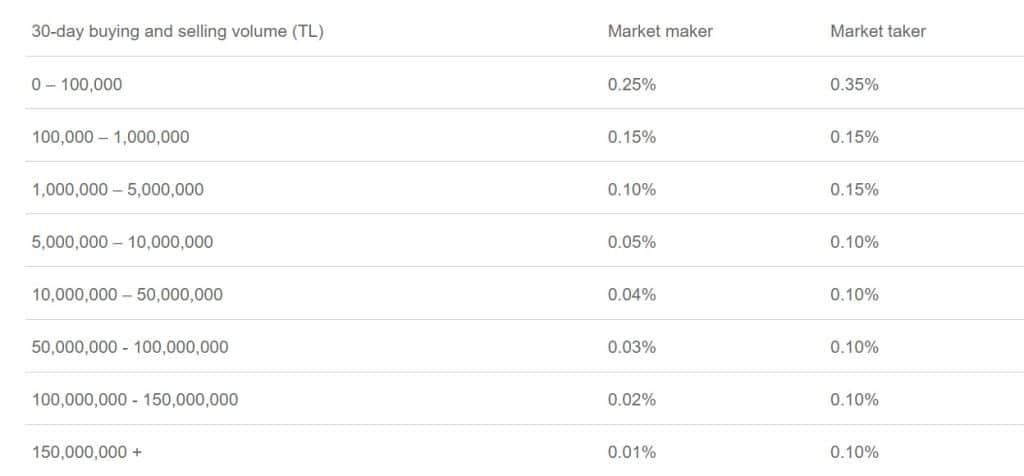Select the "5,000,000 – 10,000,000" volume tier
The width and height of the screenshot is (1024, 476).
point(122,242)
